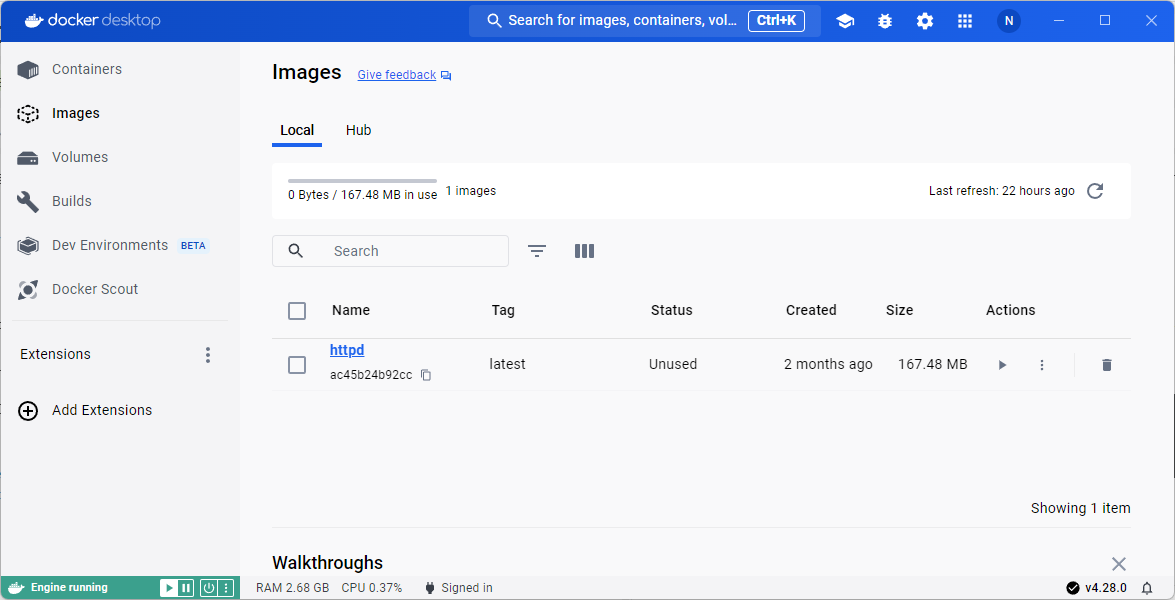The width and height of the screenshot is (1175, 600).
Task: Open the extensions grid icon
Action: [965, 21]
